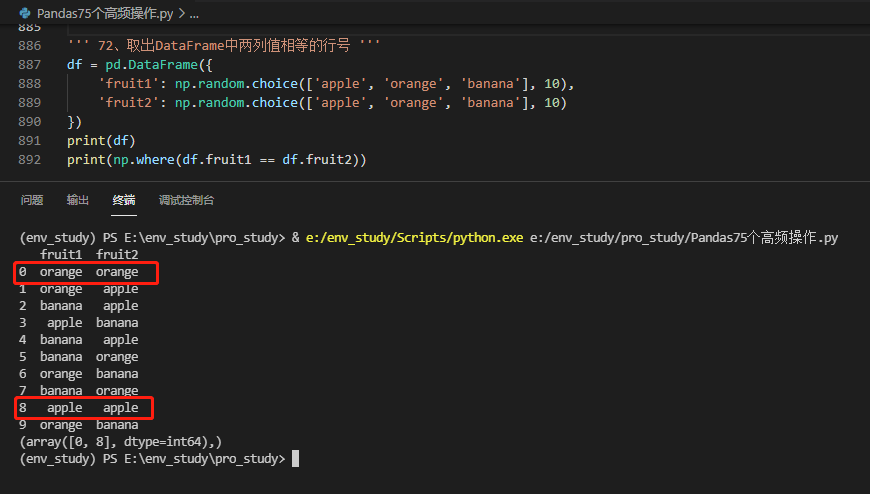Screen dimensions: 870x494
Task: Switch to the 输出 panel tab
Action: (78, 200)
